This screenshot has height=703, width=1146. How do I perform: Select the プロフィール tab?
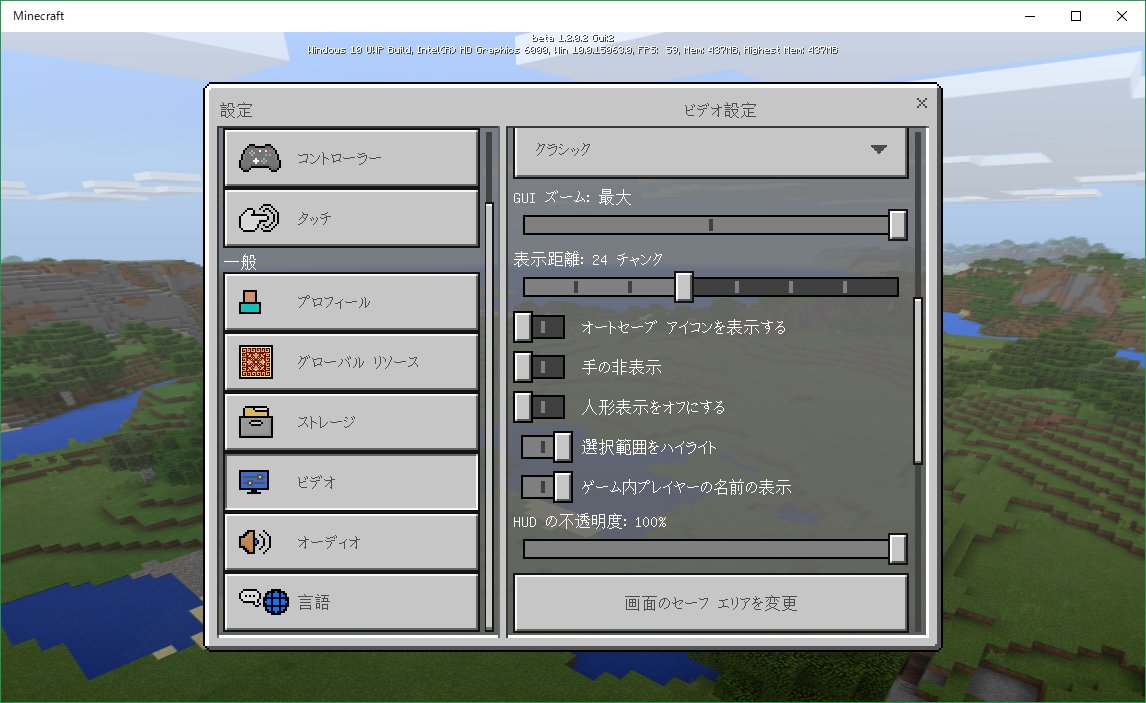click(352, 302)
